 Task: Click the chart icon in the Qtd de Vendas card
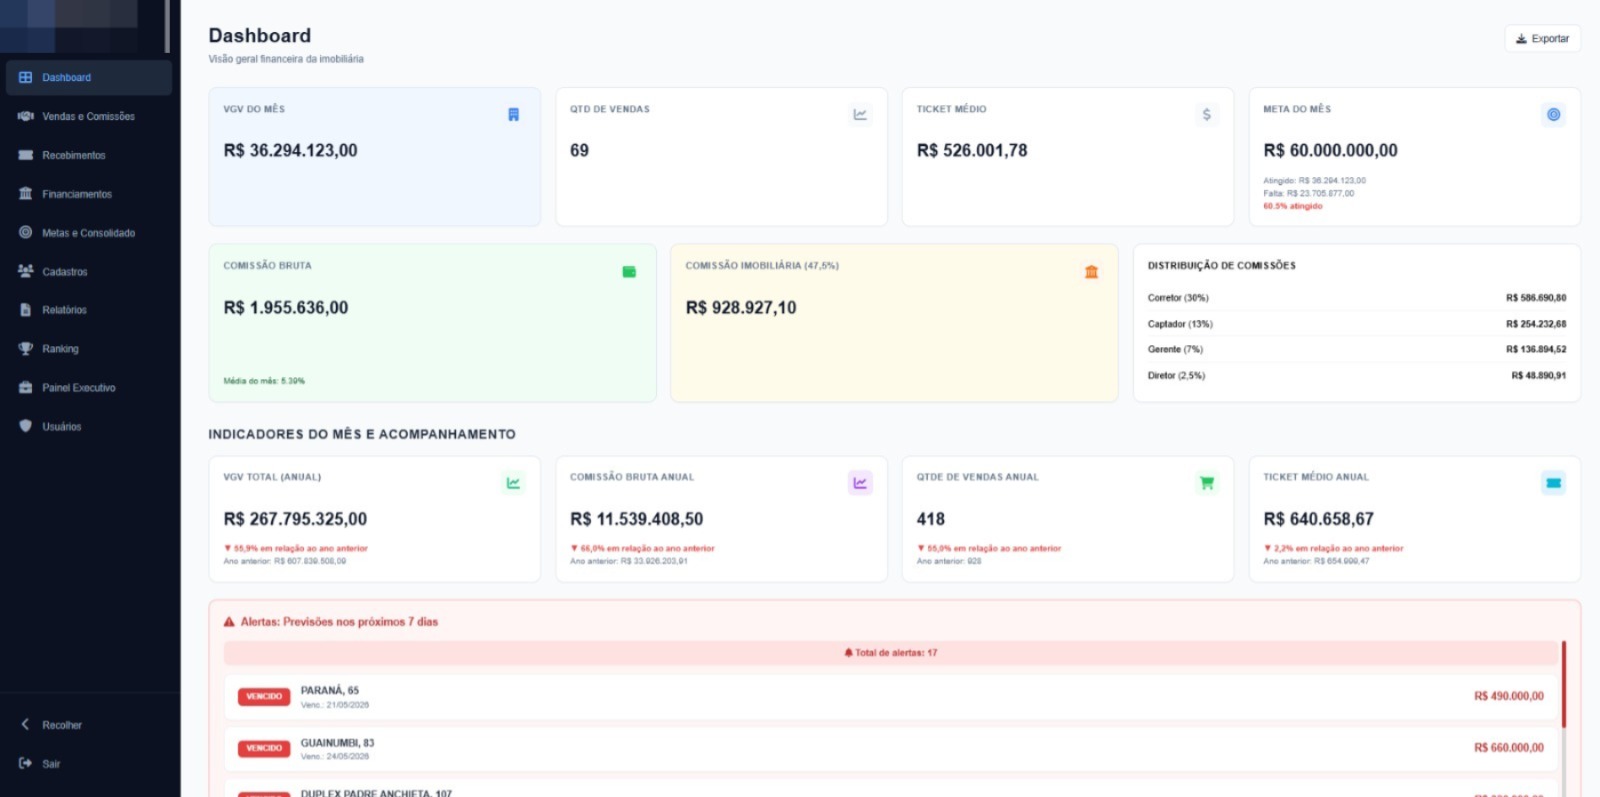(860, 115)
